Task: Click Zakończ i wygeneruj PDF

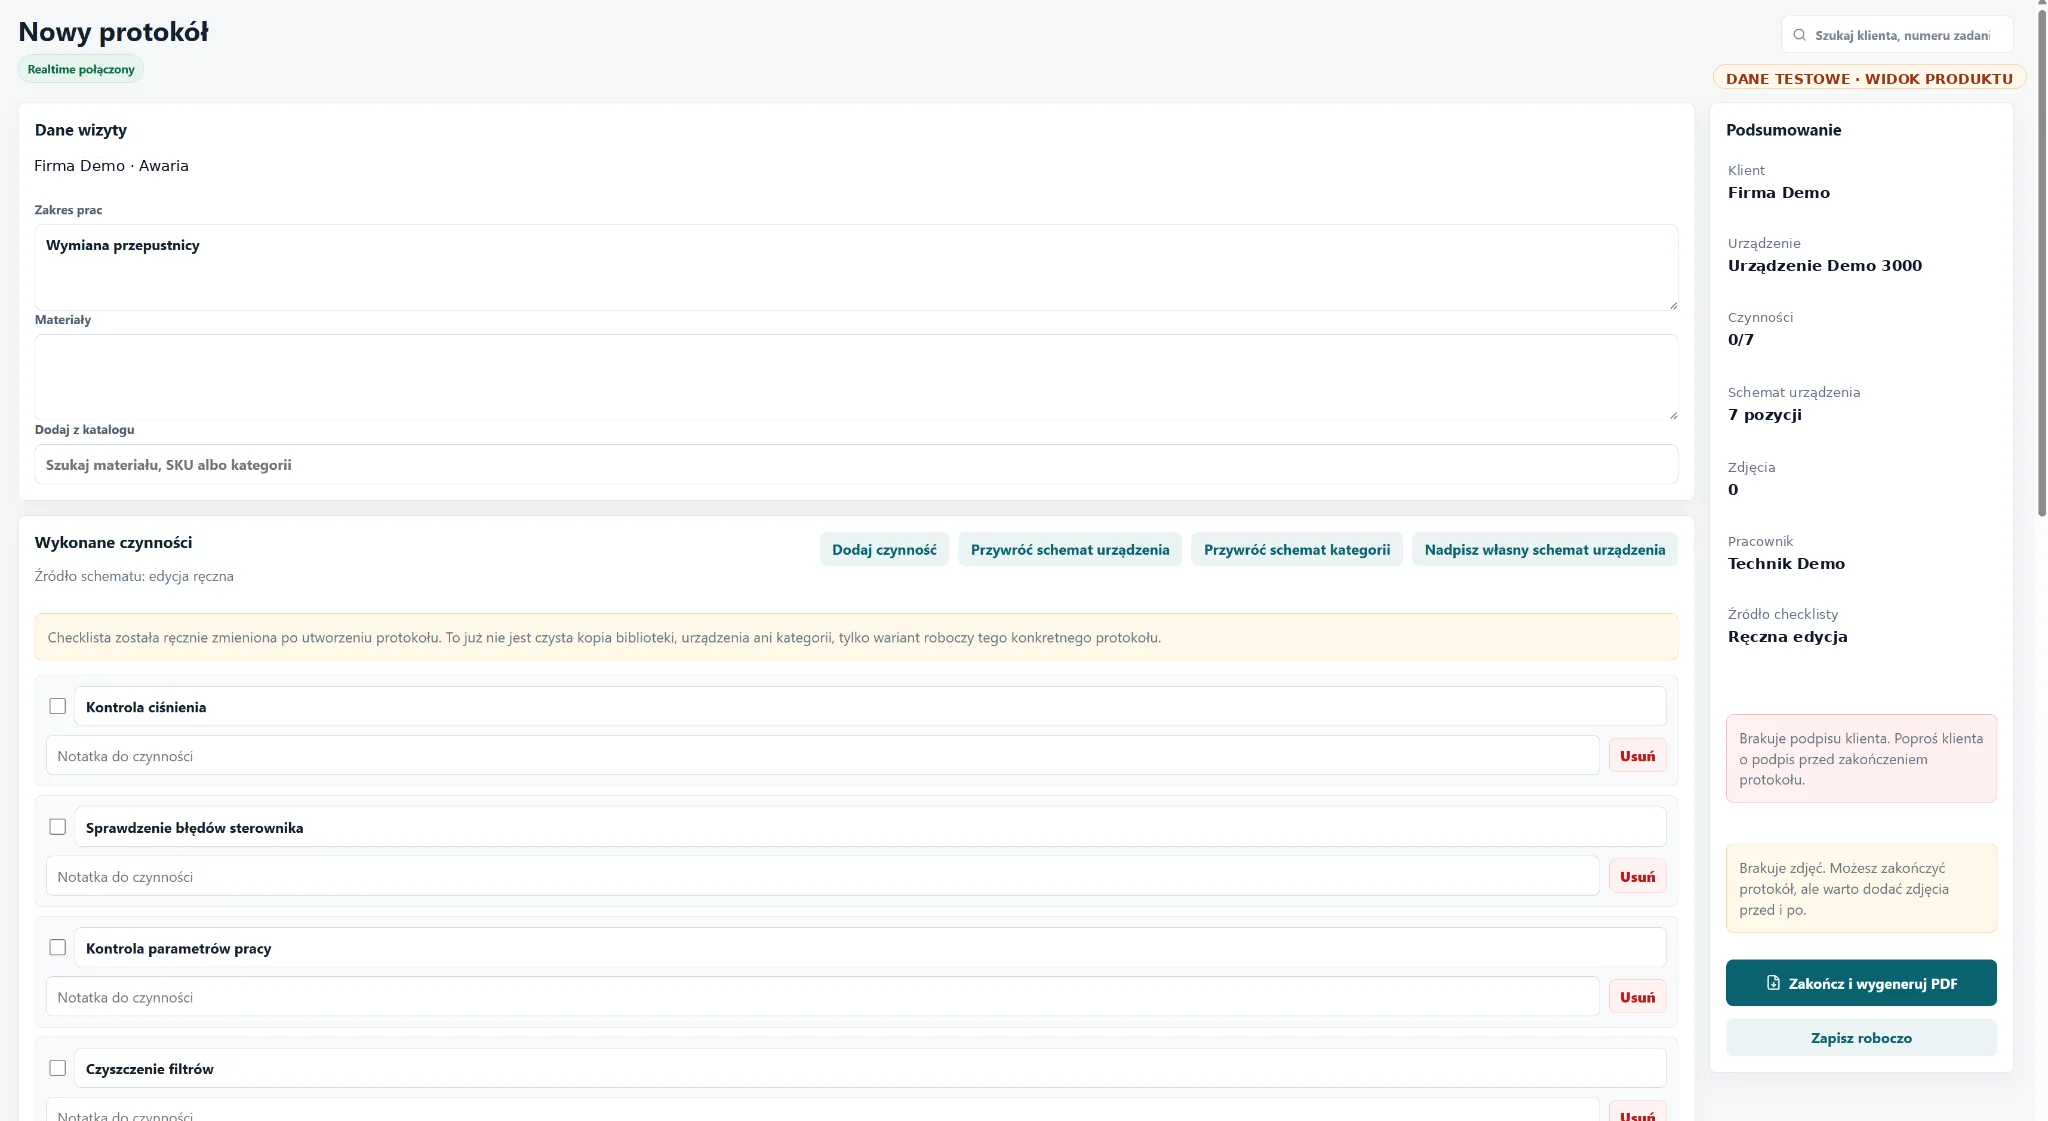Action: [x=1861, y=983]
